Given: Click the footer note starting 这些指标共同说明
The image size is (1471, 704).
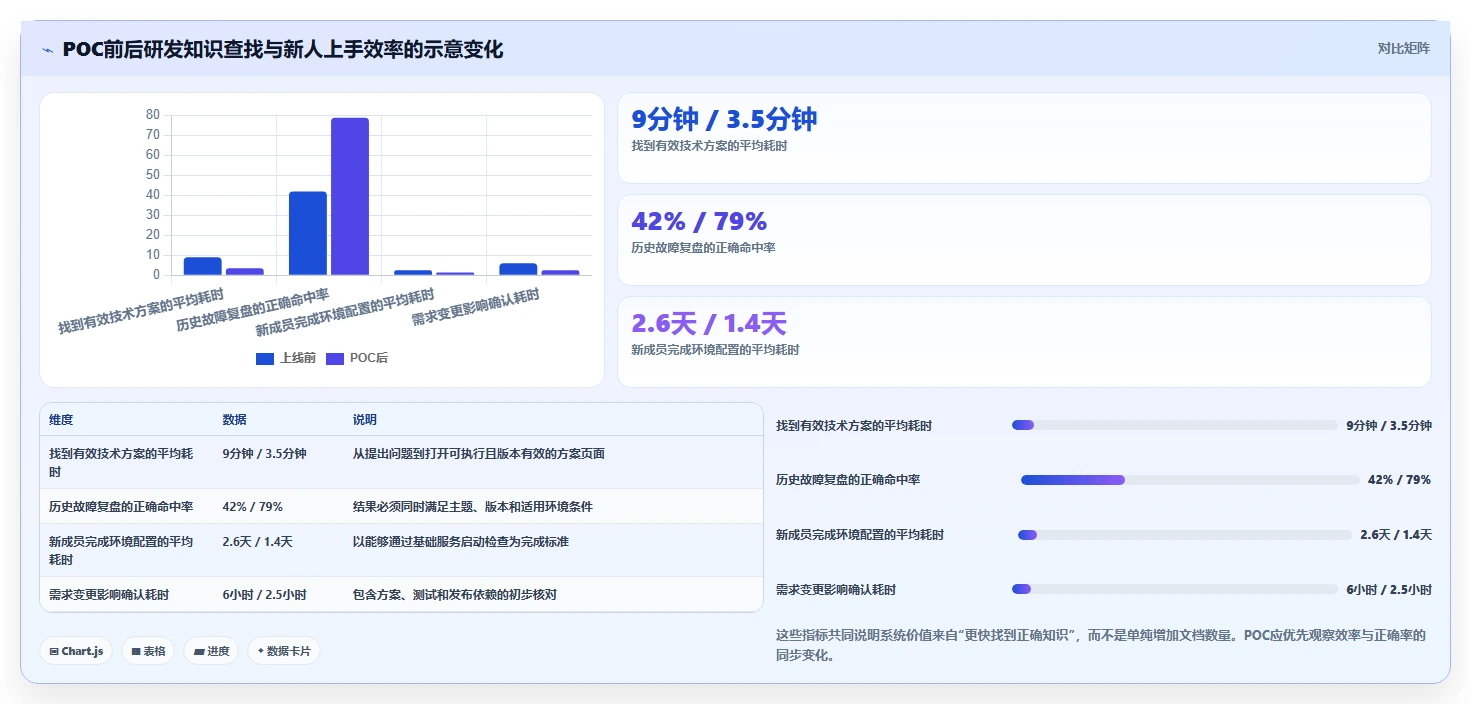Looking at the screenshot, I should click(x=1101, y=645).
